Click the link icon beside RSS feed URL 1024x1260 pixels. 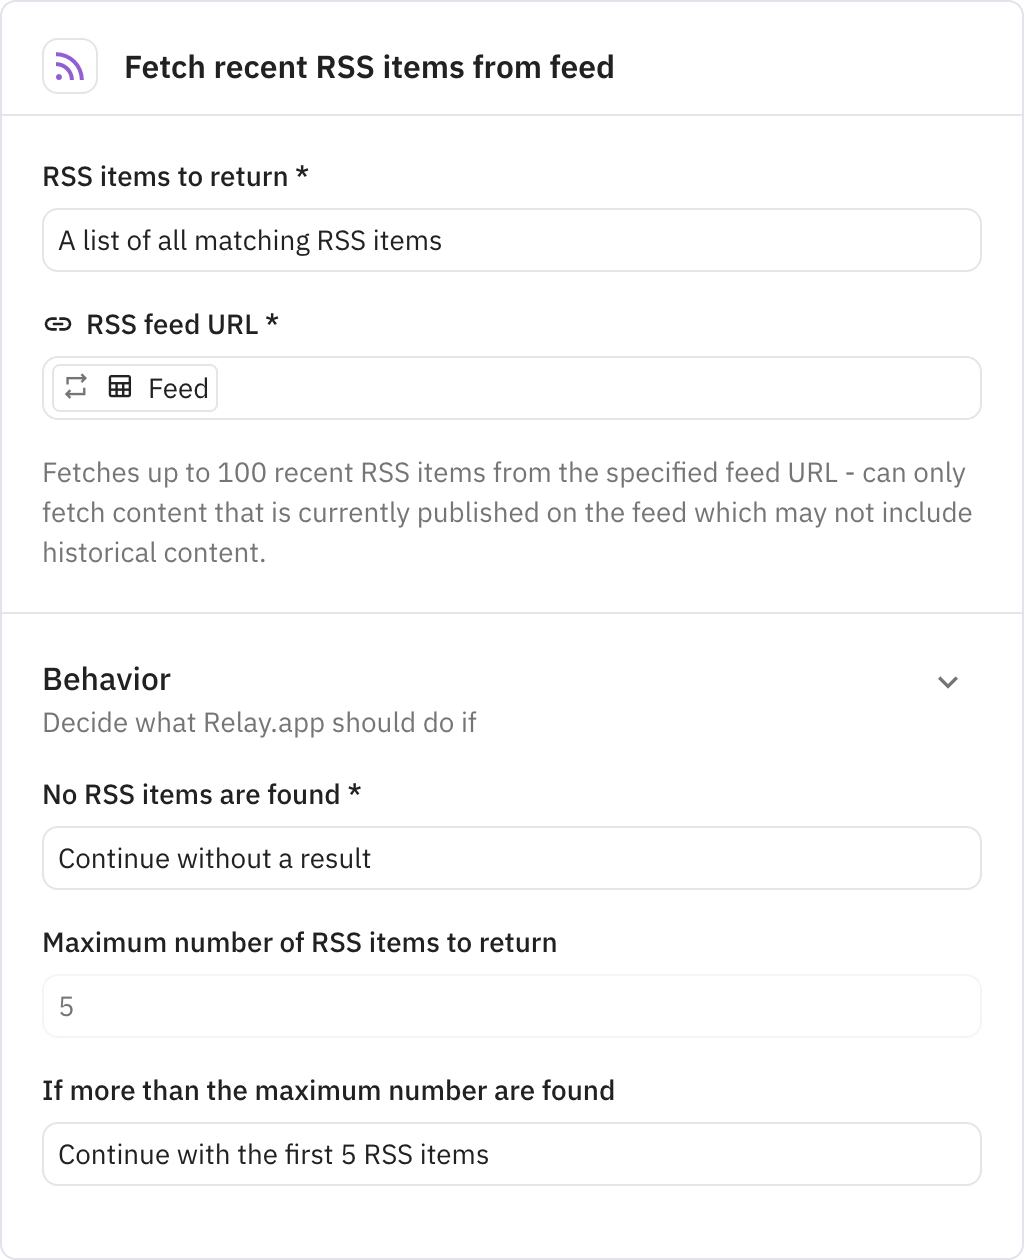pos(59,323)
